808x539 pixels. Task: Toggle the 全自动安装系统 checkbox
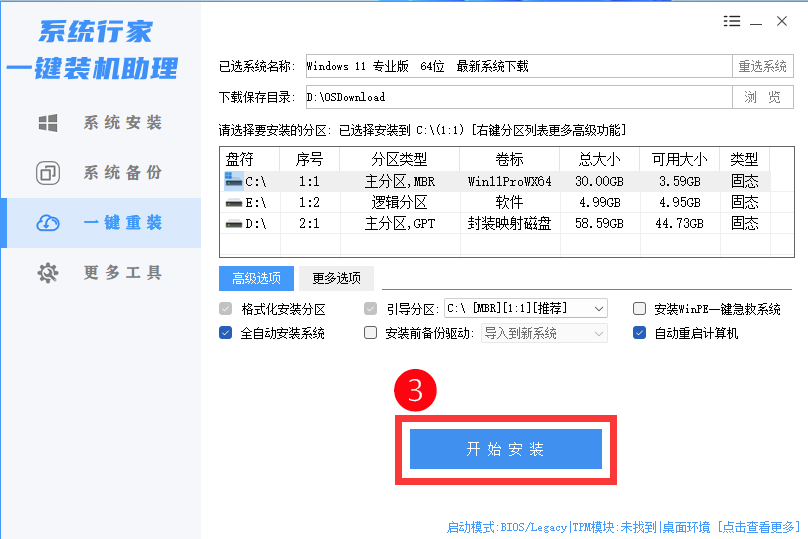(x=225, y=333)
